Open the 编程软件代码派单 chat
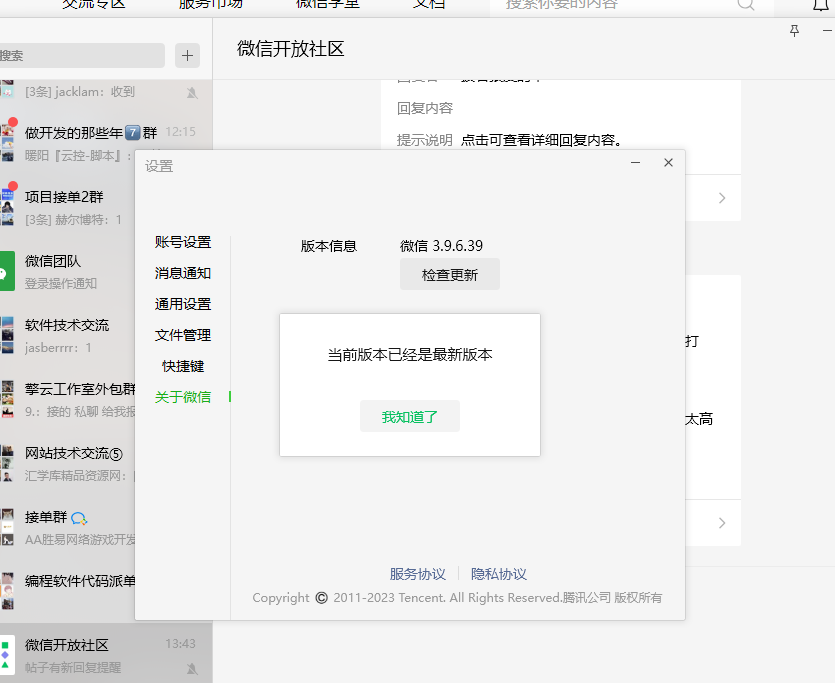 67,591
